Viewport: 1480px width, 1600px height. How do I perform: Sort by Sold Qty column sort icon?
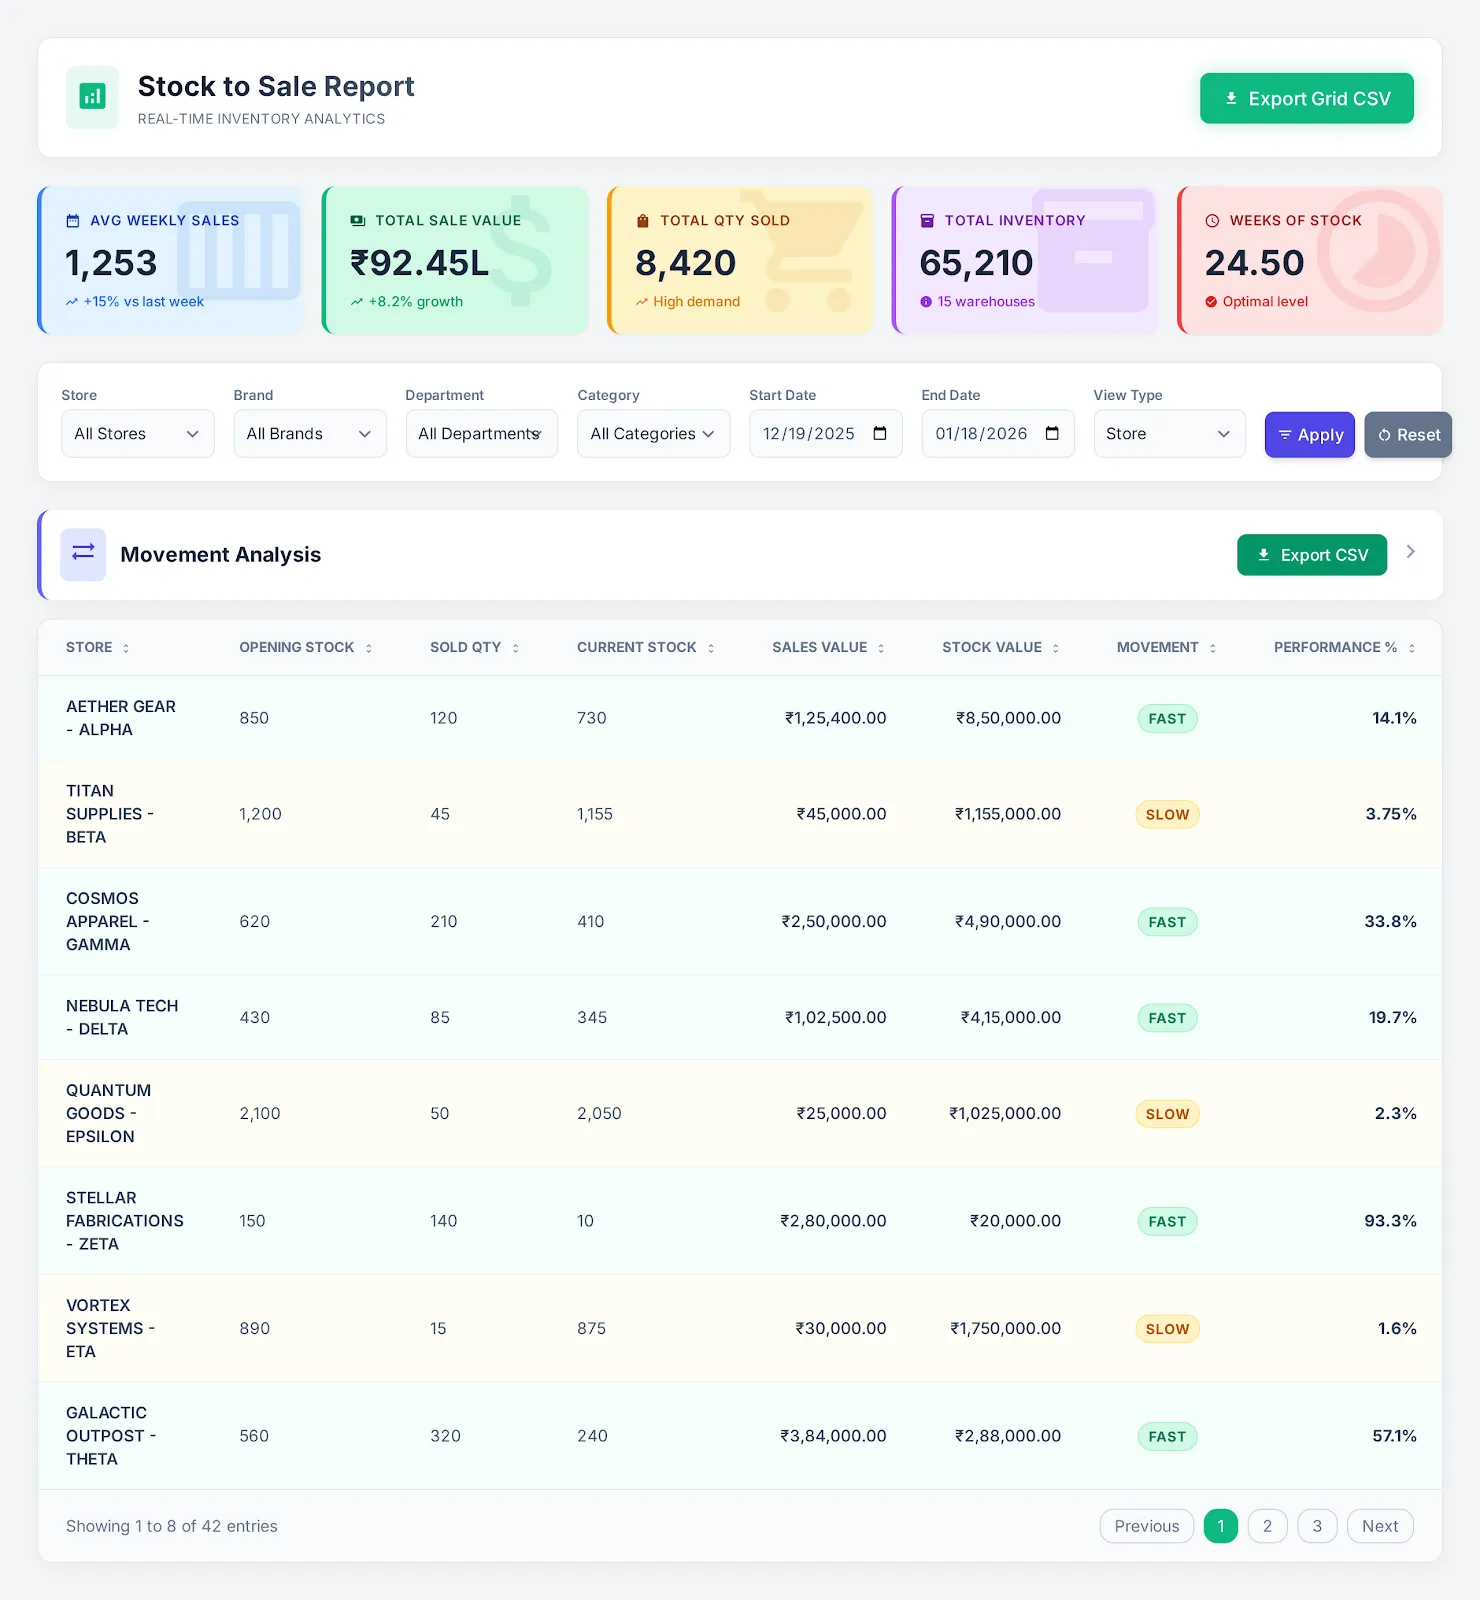pyautogui.click(x=516, y=648)
